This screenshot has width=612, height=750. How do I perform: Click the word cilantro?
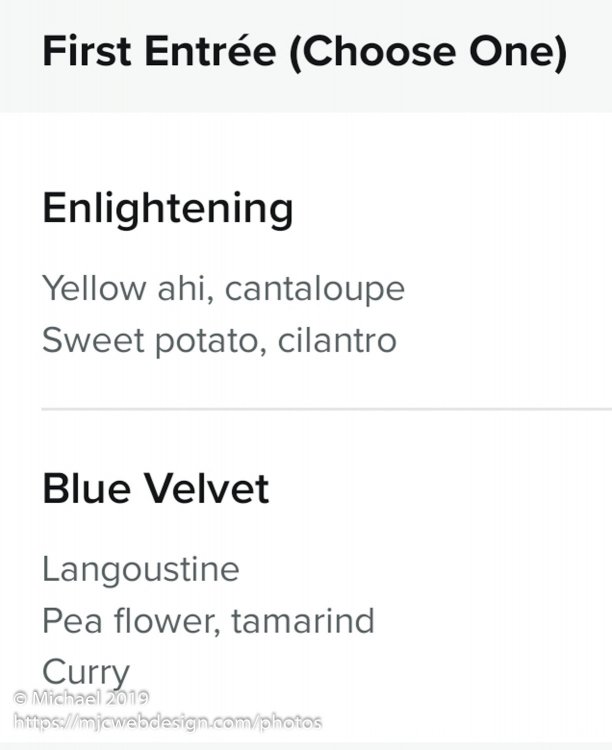pos(337,340)
